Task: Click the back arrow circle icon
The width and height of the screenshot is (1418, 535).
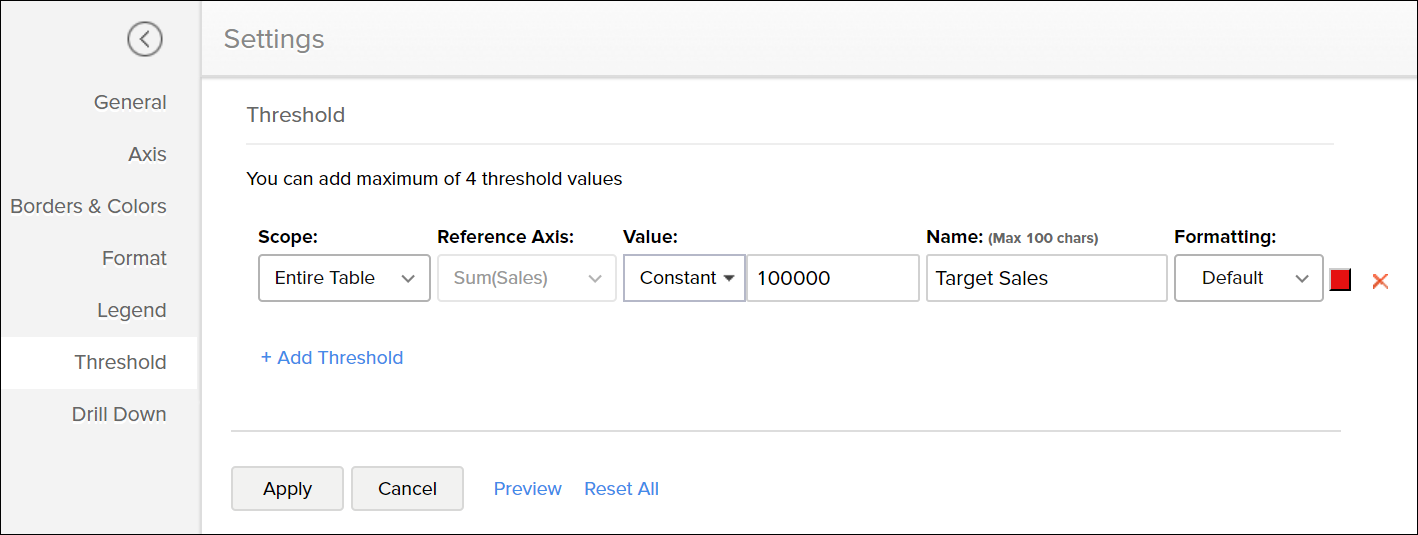Action: click(145, 39)
